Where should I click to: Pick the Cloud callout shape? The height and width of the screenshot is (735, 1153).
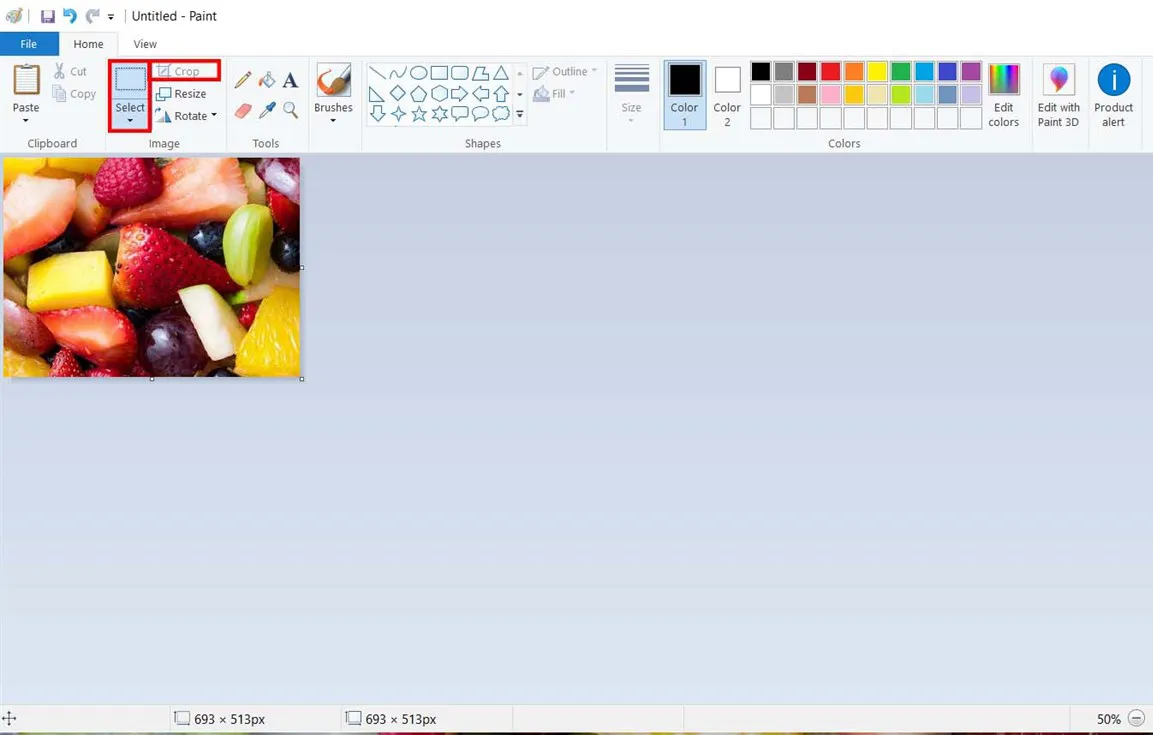[x=501, y=113]
